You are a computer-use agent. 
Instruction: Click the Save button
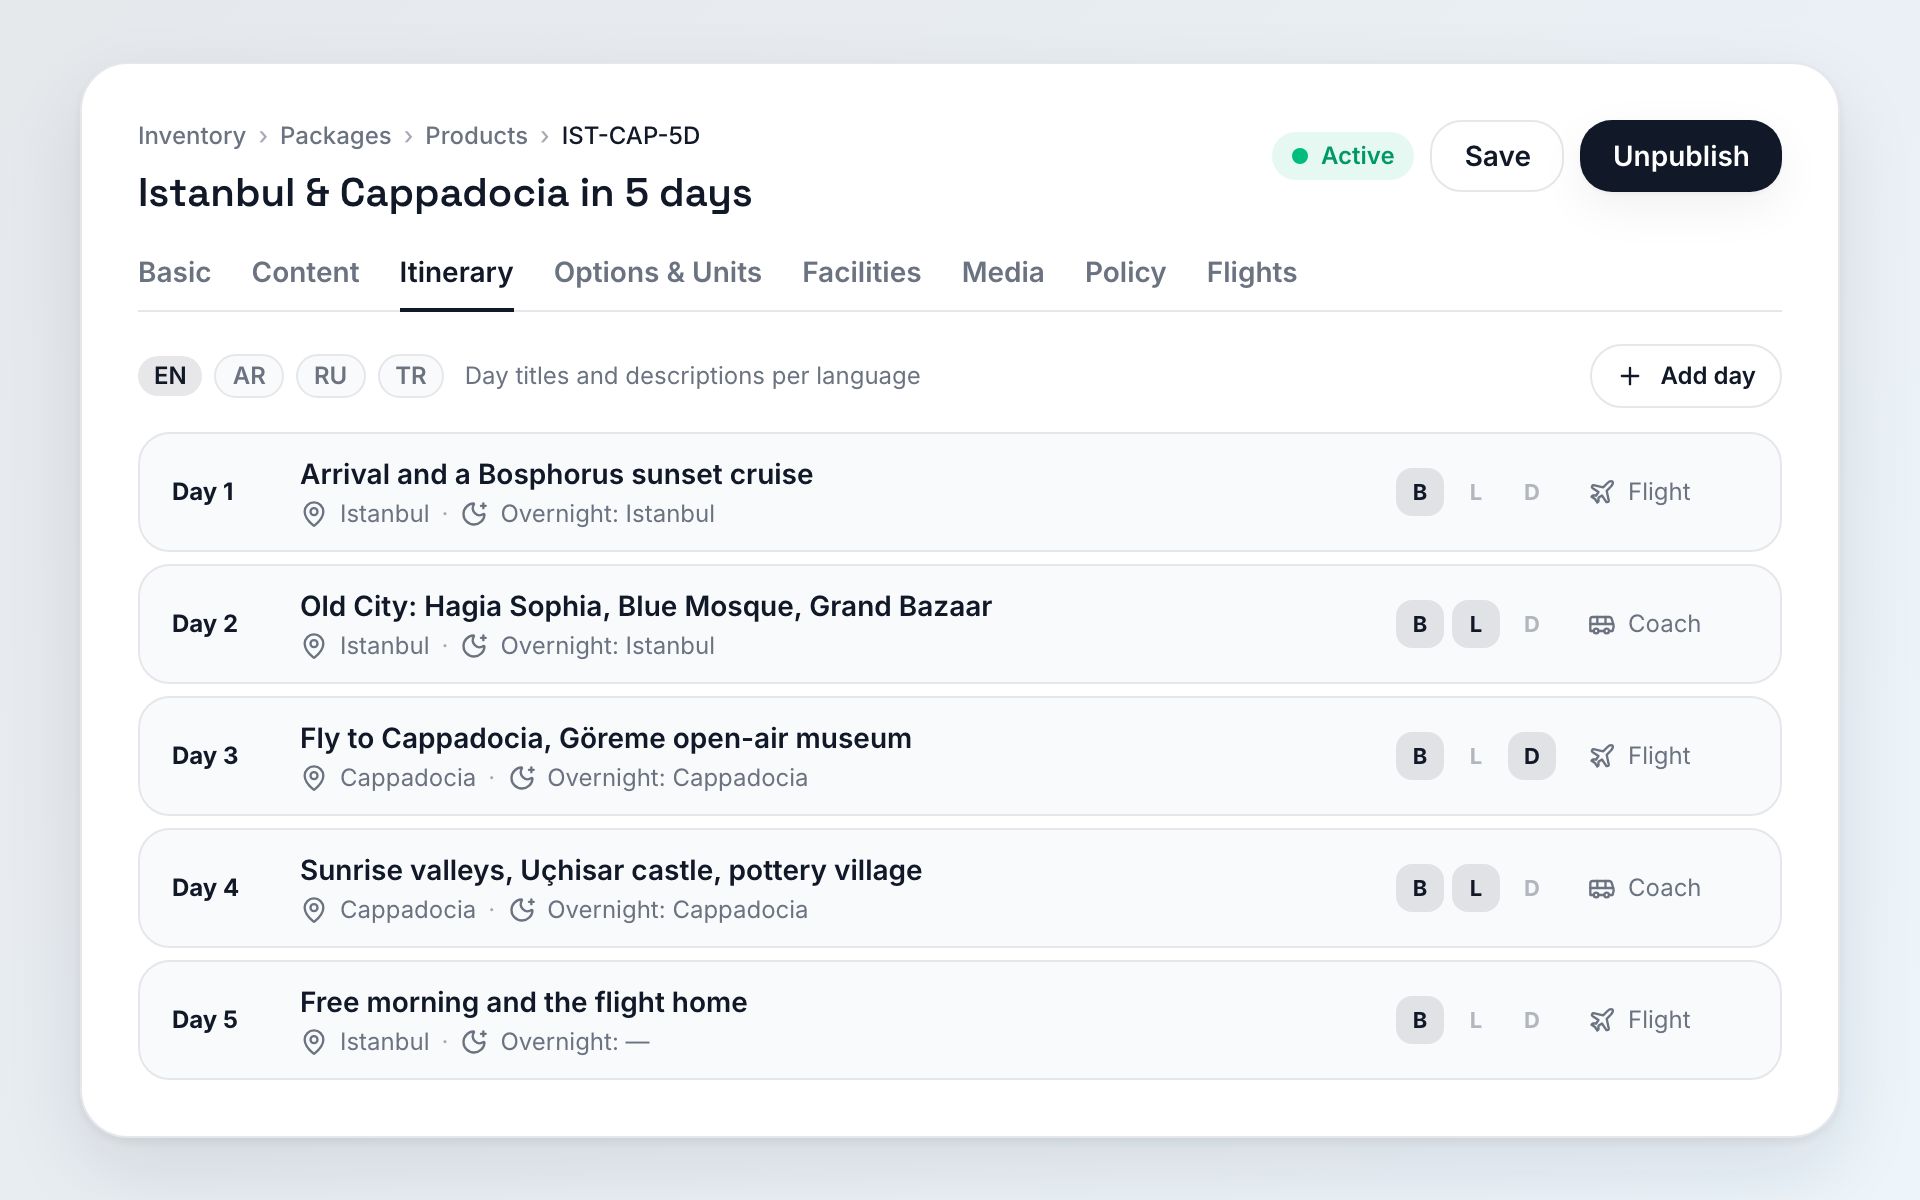(x=1497, y=156)
